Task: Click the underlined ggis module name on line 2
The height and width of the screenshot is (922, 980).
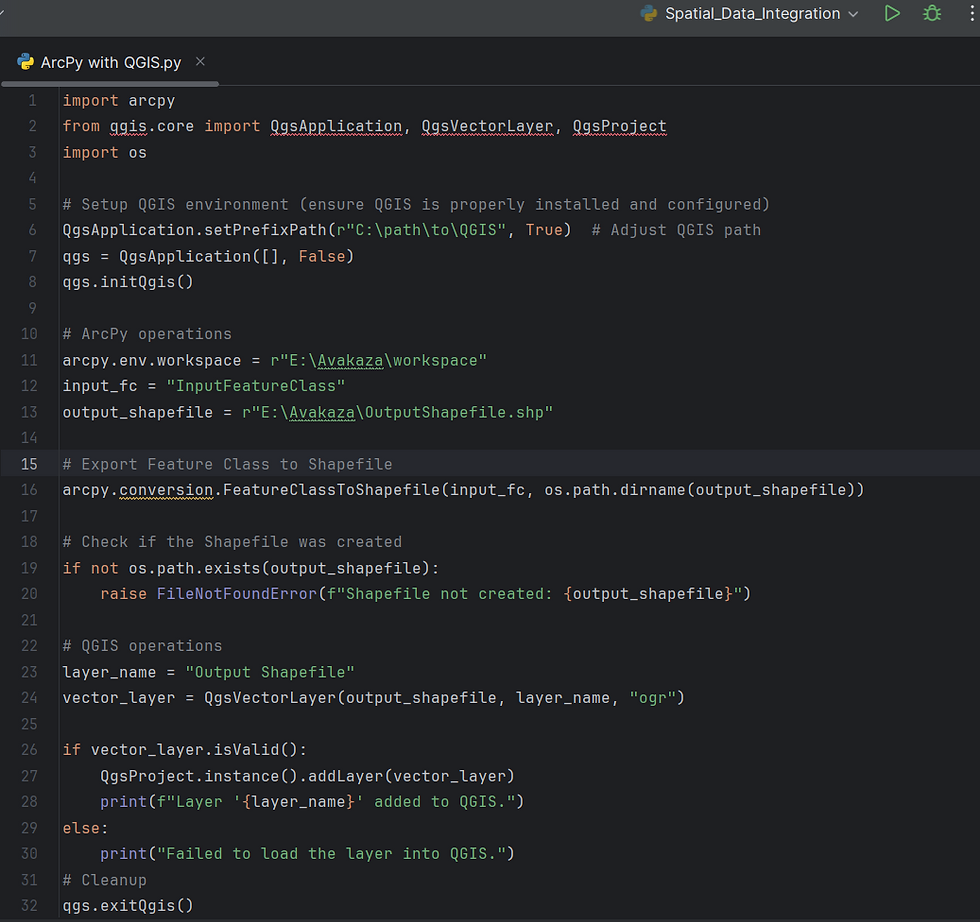Action: (x=128, y=126)
